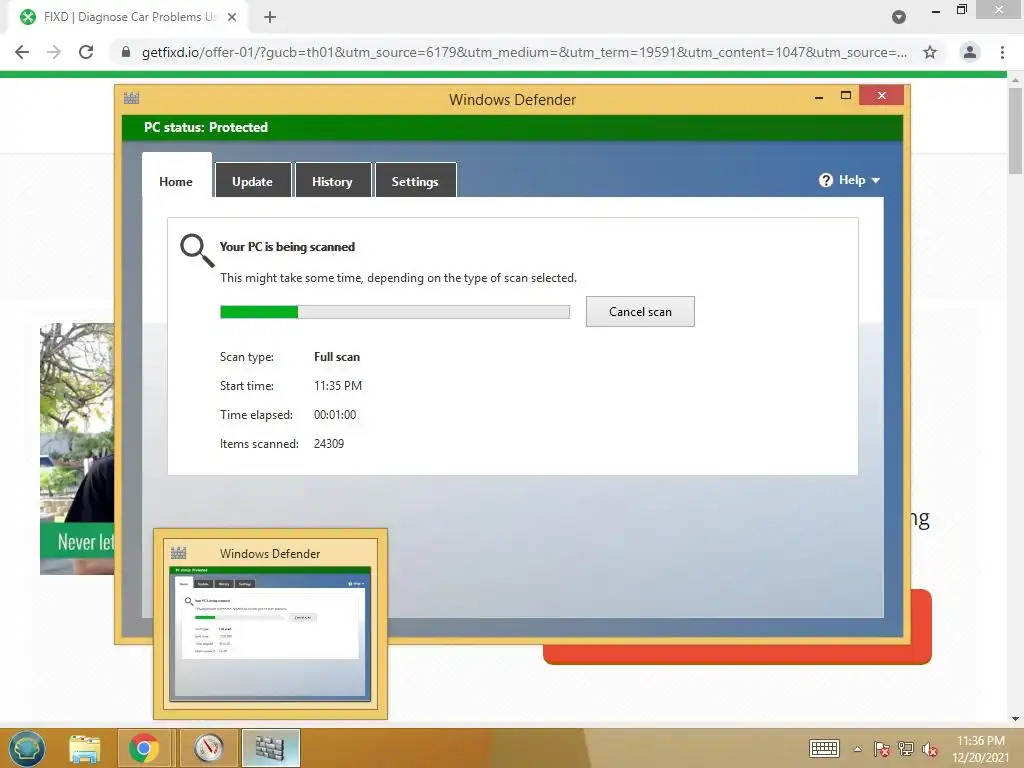This screenshot has height=768, width=1024.
Task: Click the Chrome tab search dropdown icon
Action: tap(899, 17)
